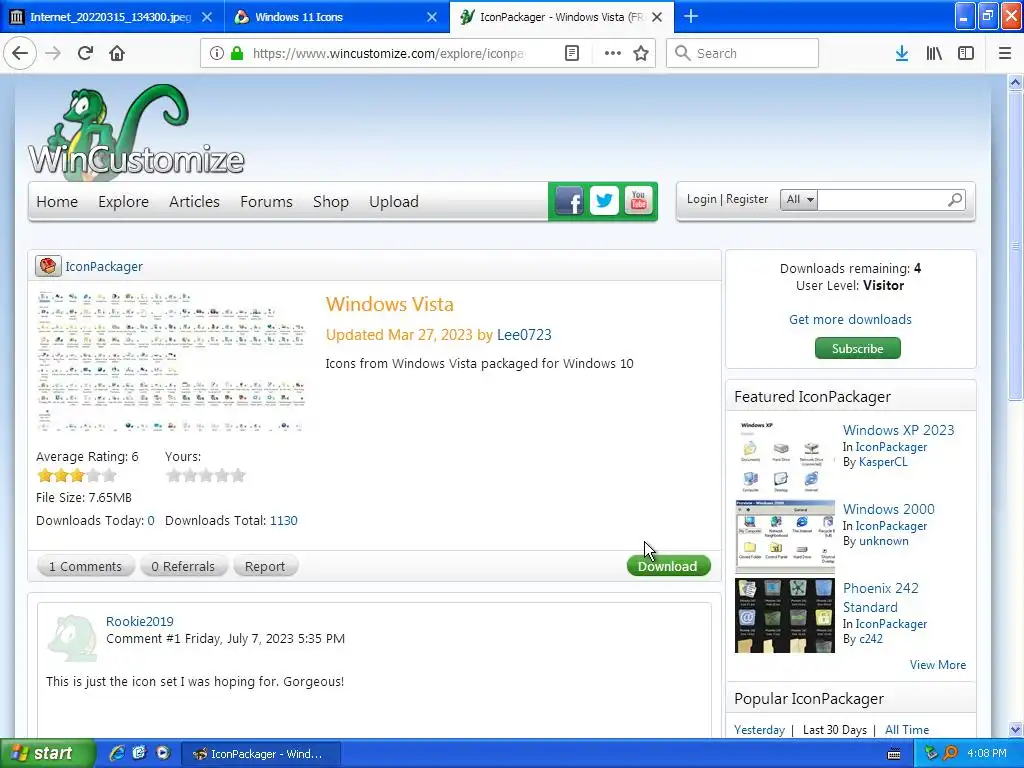Click the Login link

tap(701, 199)
